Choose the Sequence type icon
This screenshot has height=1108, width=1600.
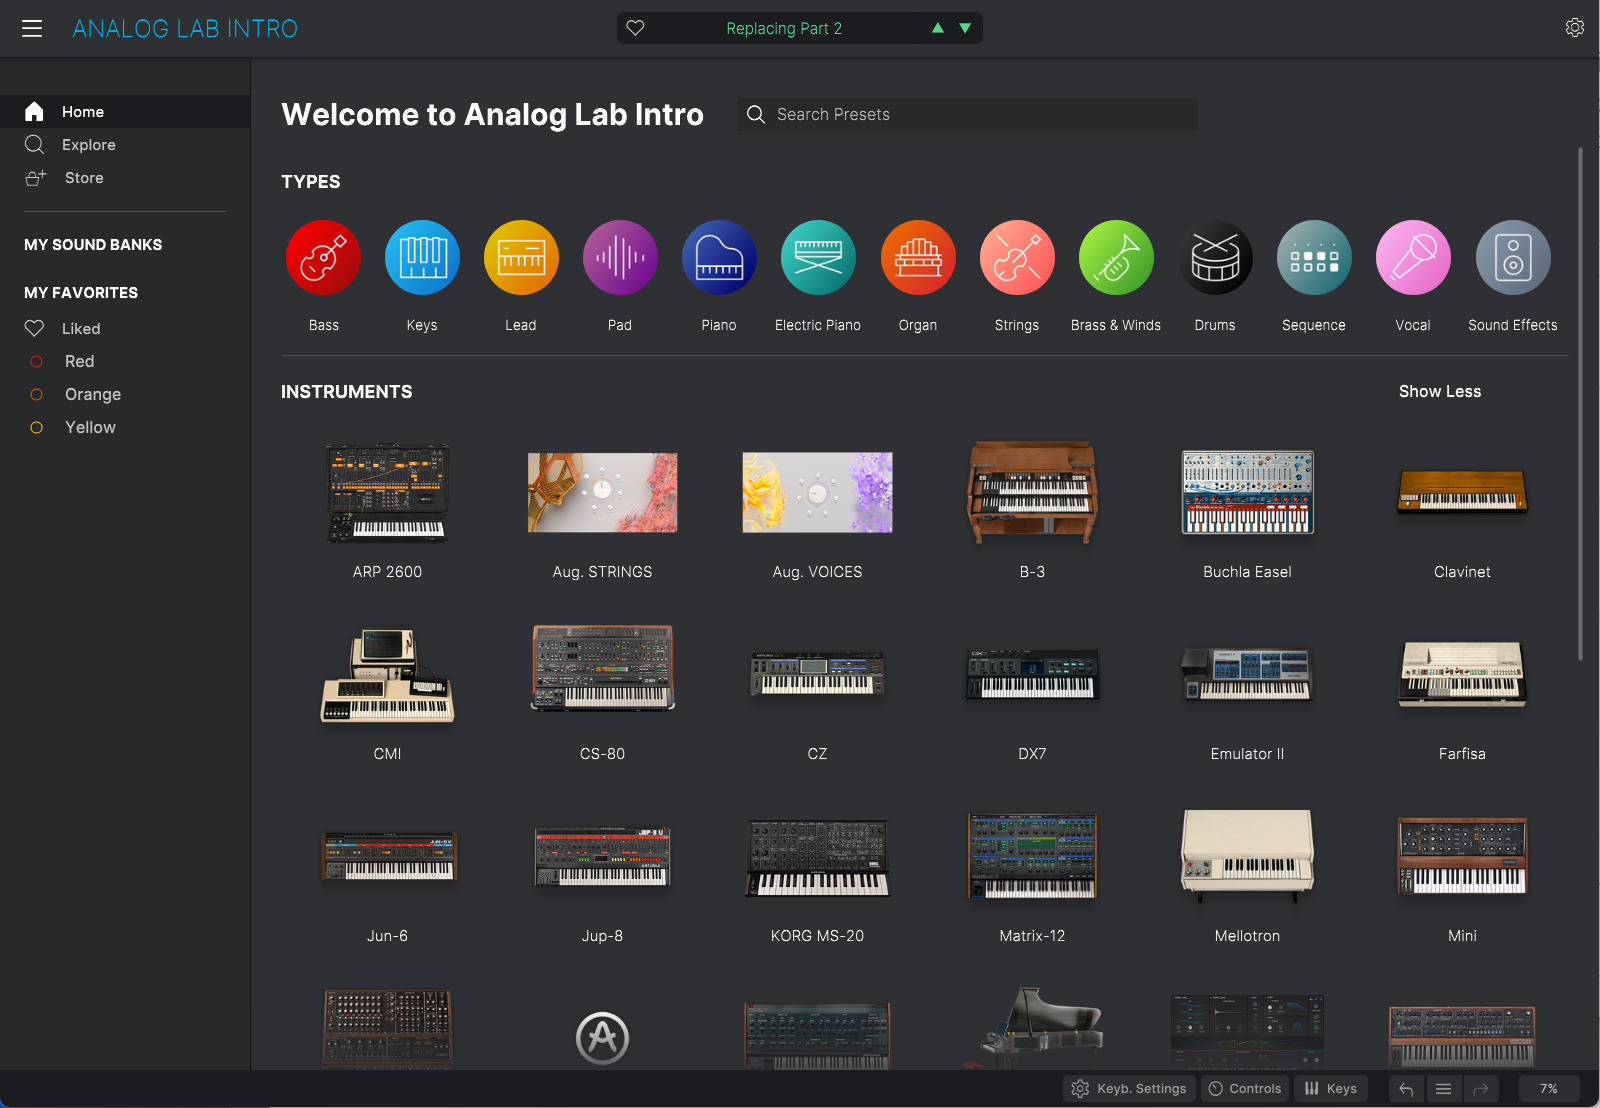1314,258
